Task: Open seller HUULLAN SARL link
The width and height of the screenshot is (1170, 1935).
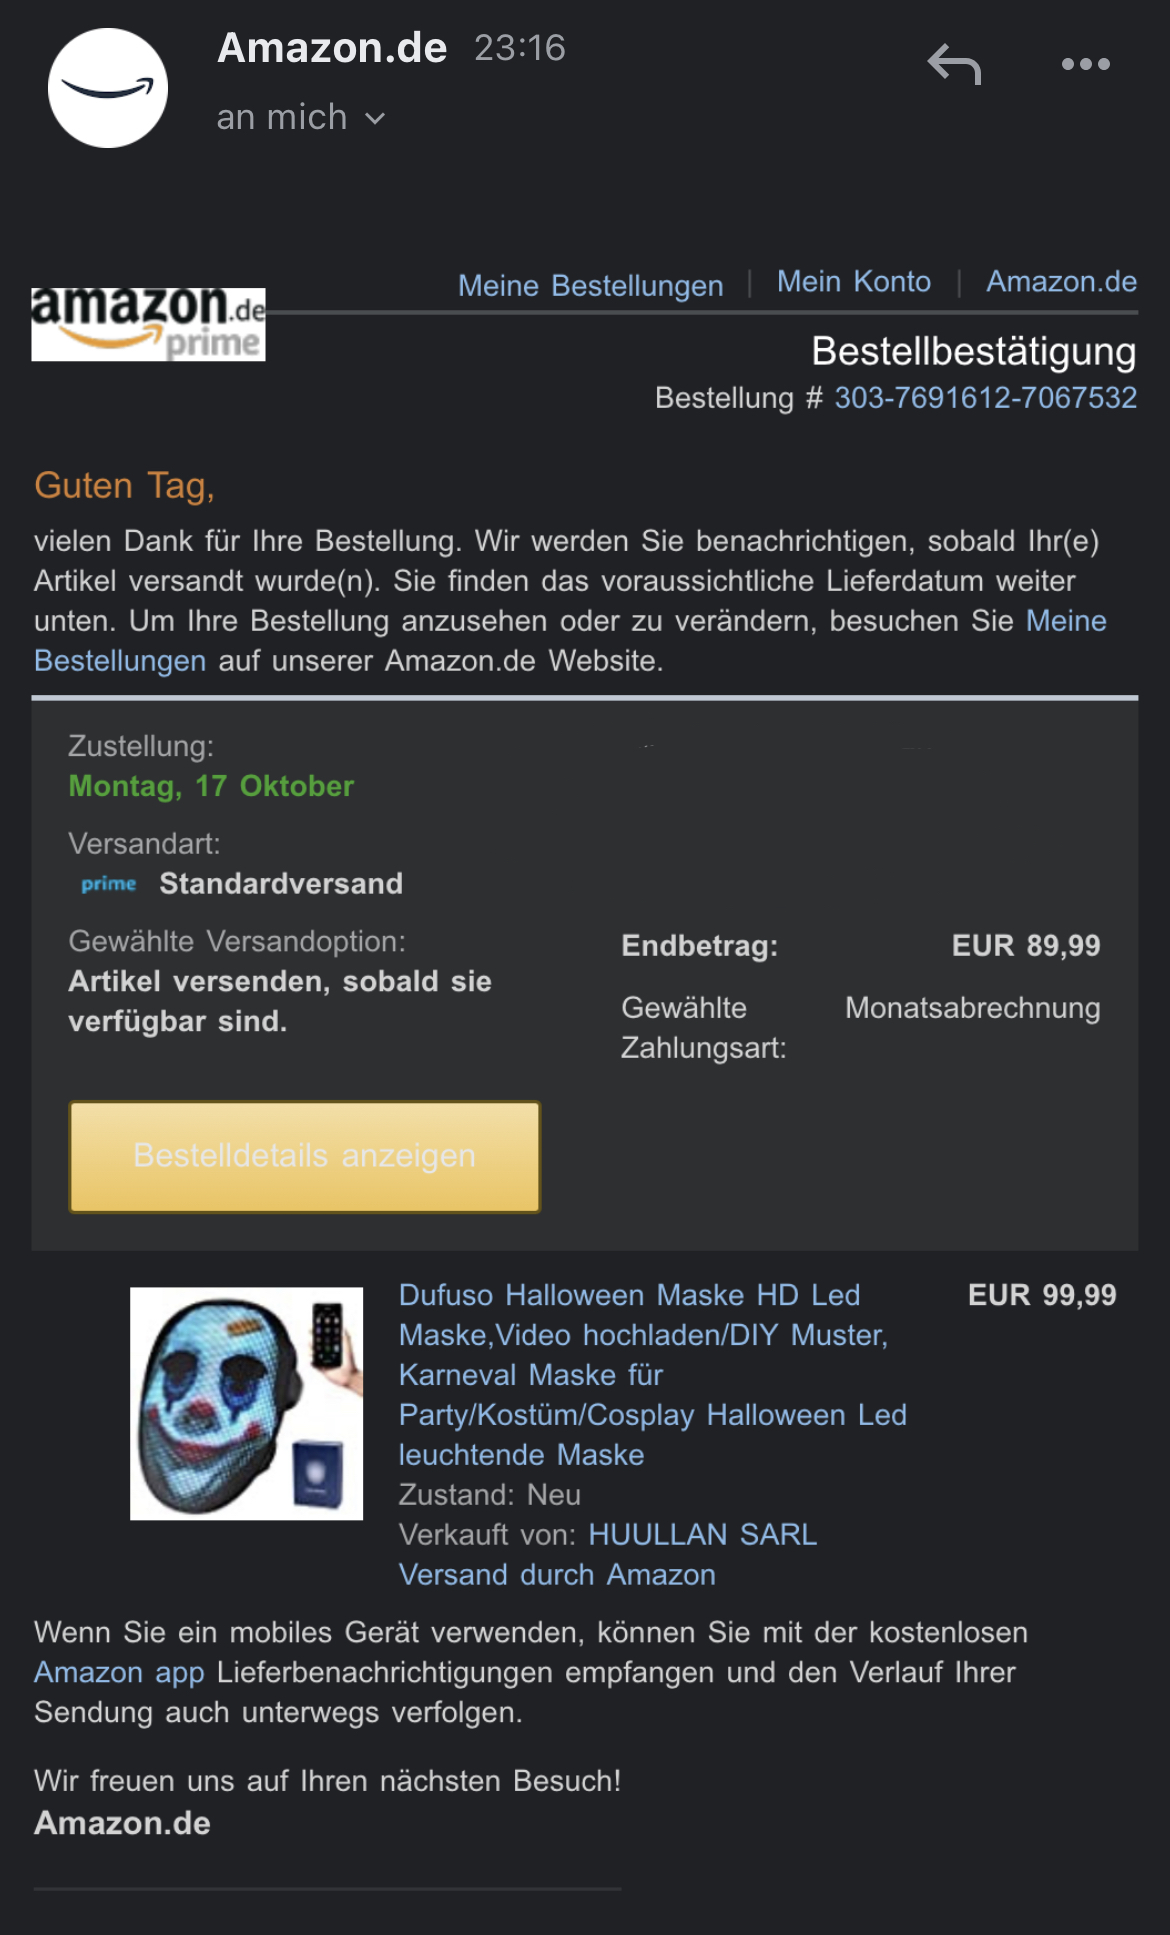Action: (x=702, y=1535)
